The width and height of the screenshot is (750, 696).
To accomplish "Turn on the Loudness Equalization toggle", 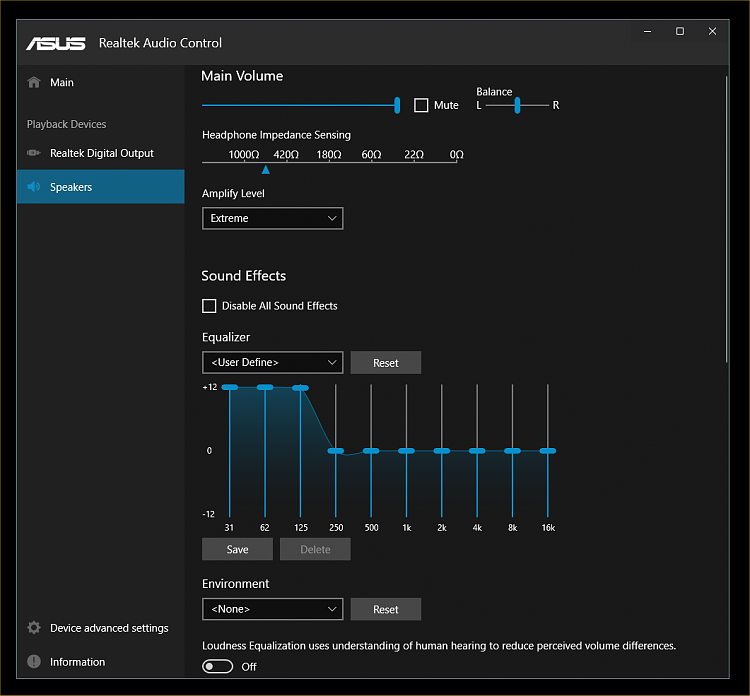I will tap(217, 666).
